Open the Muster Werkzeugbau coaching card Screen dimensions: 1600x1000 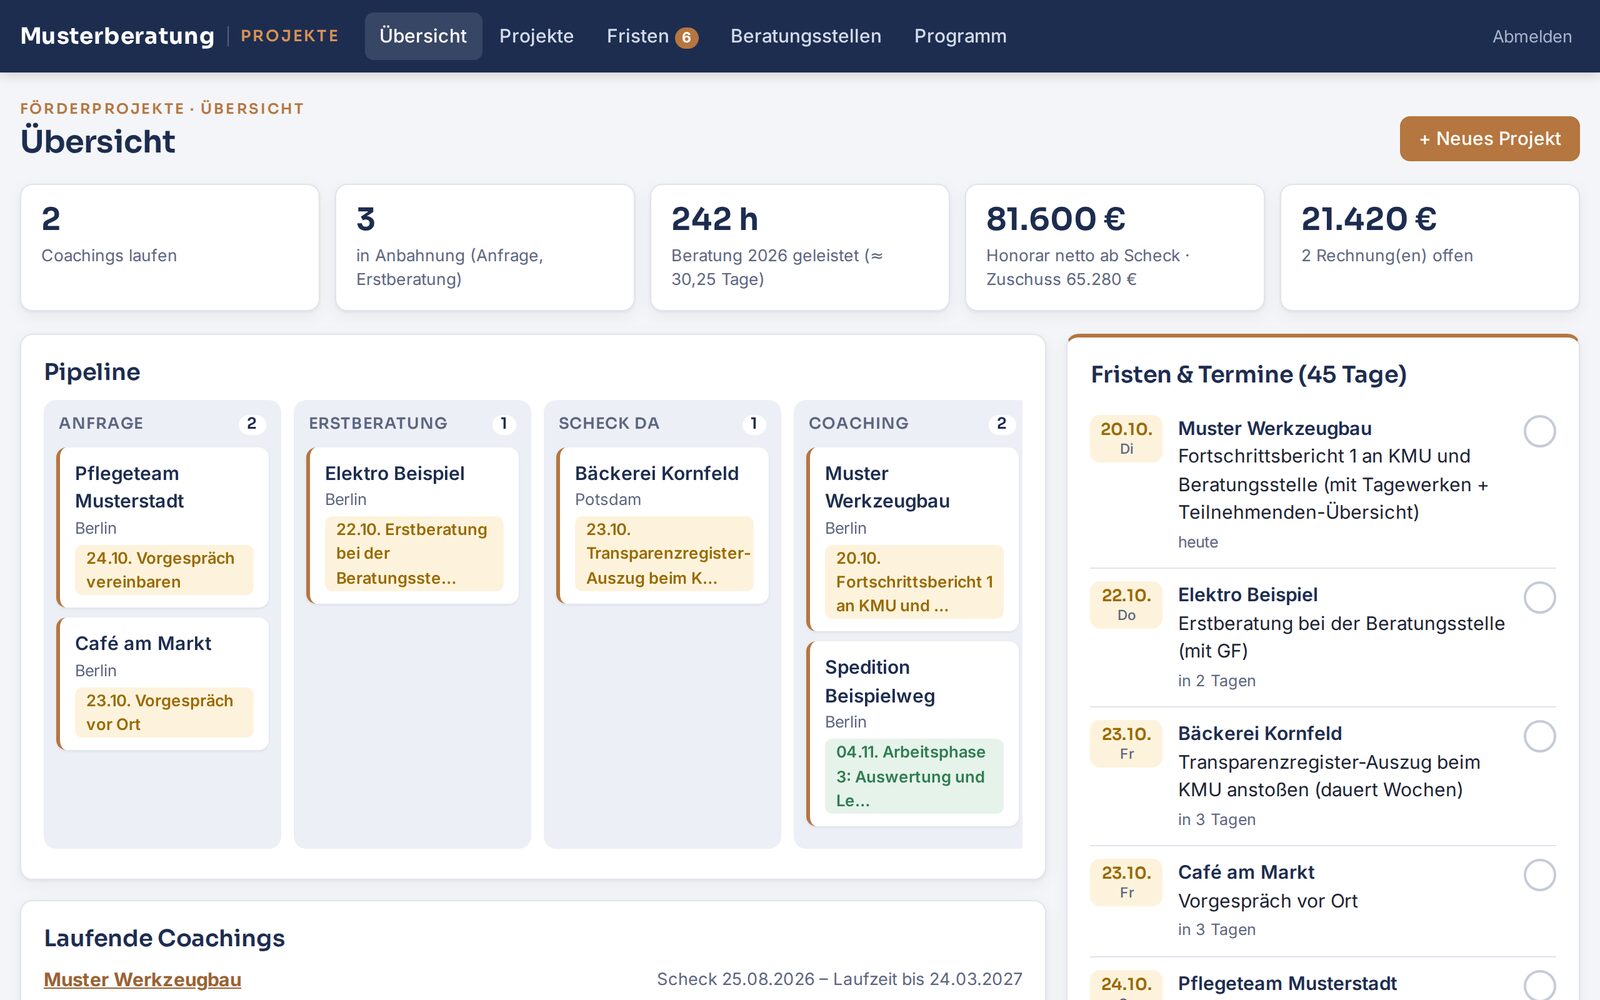tap(913, 539)
